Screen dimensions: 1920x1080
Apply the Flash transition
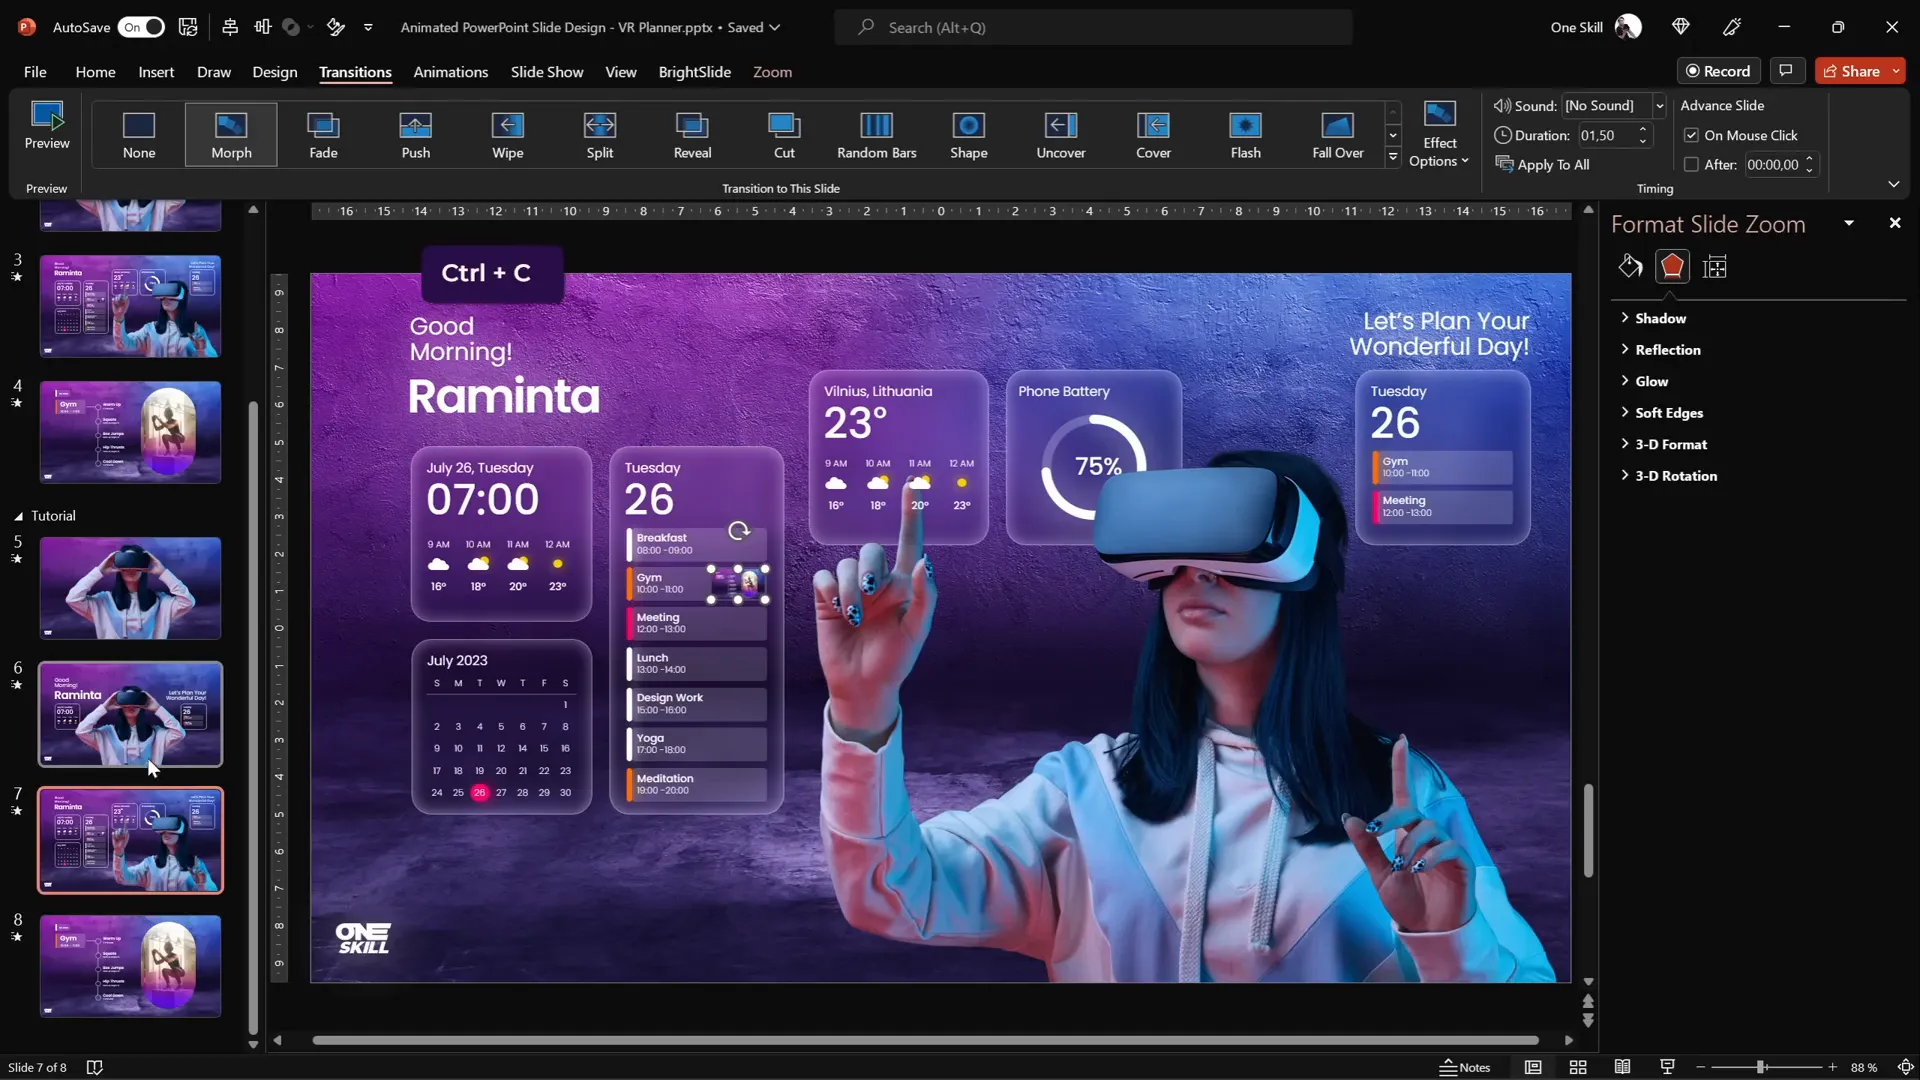click(1246, 135)
